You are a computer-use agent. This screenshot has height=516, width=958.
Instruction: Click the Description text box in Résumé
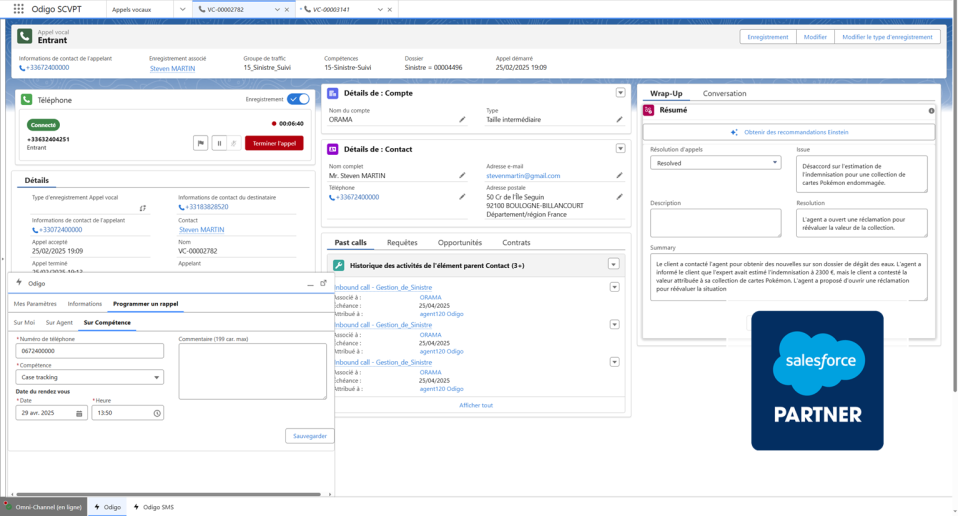coord(715,223)
